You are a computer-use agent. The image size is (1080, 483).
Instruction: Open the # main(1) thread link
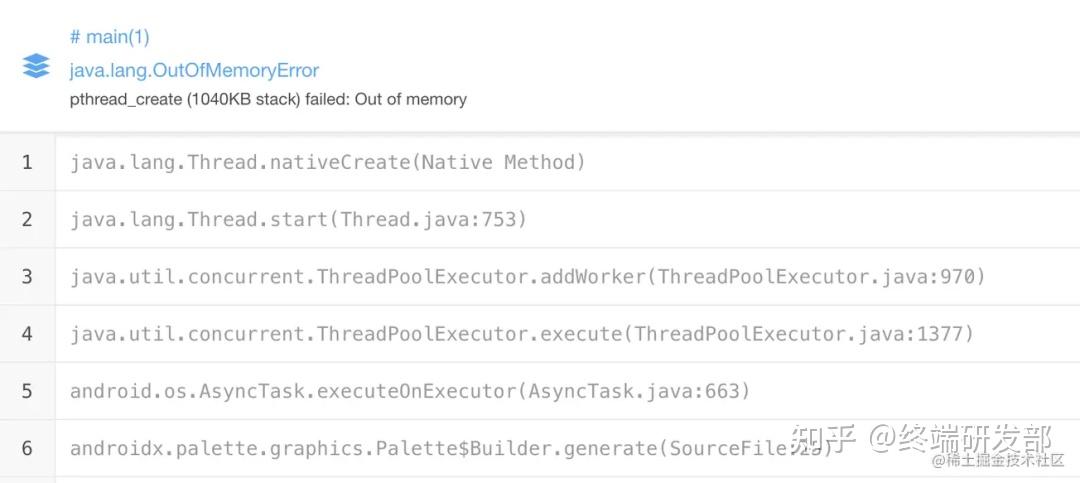109,37
